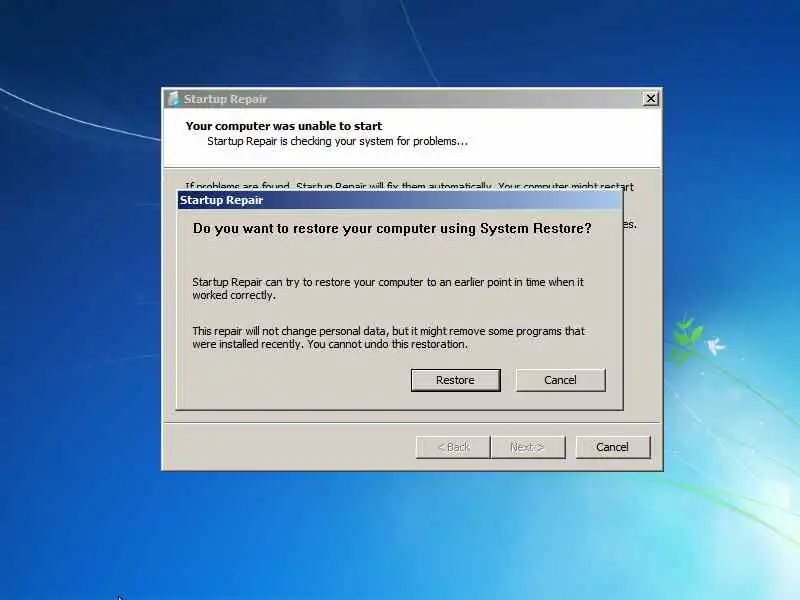Click the disabled Next button
This screenshot has width=800, height=600.
pos(528,447)
